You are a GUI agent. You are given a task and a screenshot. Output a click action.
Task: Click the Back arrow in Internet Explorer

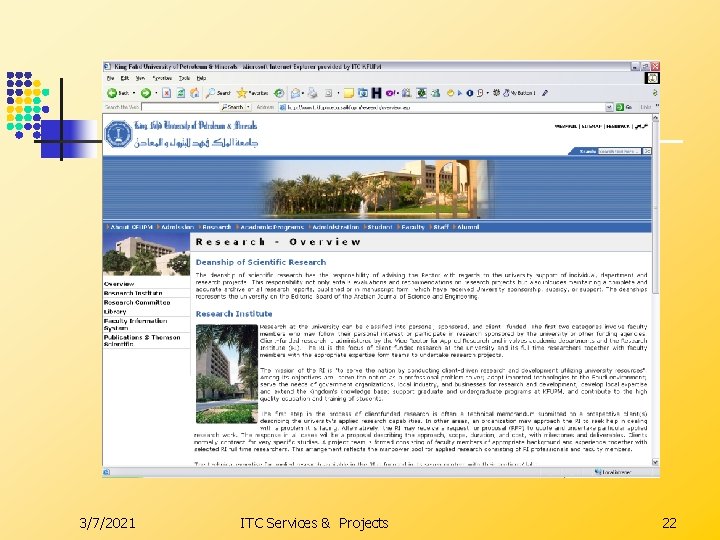click(112, 93)
